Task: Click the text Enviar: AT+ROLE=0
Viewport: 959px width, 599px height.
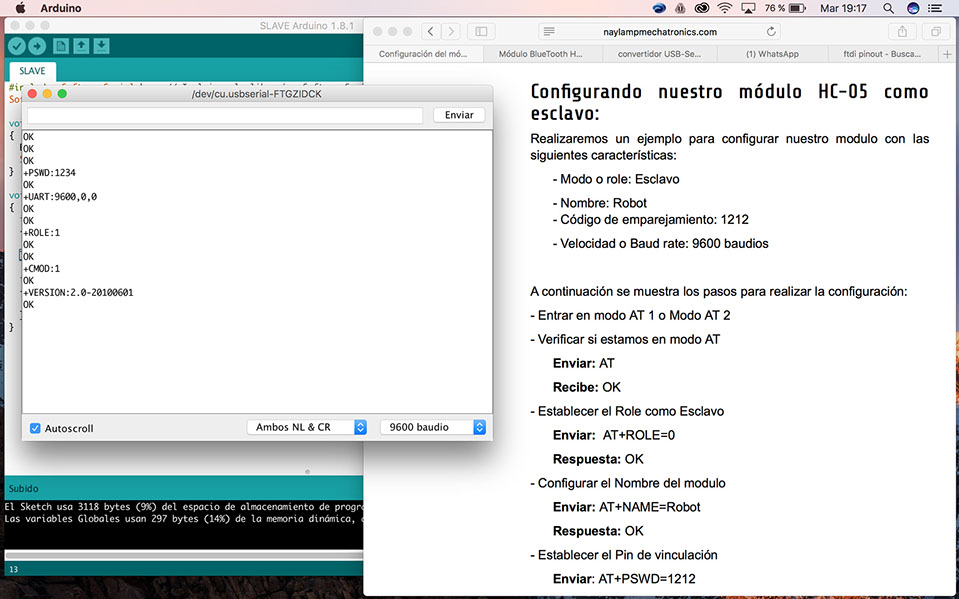Action: coord(614,435)
